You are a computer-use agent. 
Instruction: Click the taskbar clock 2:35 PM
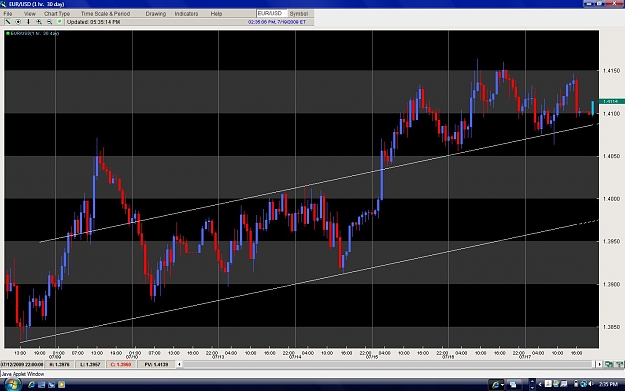[608, 385]
